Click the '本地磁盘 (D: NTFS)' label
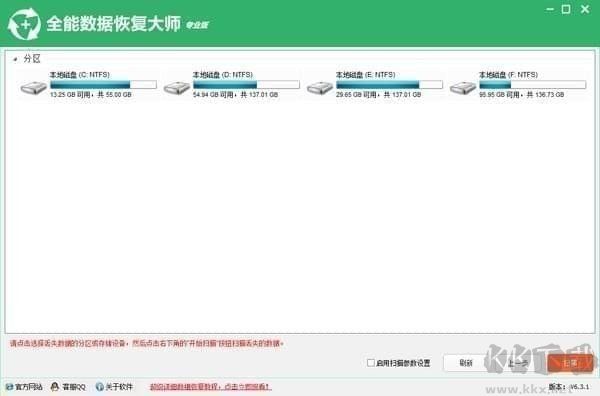Viewport: 600px width, 396px height. [x=223, y=75]
